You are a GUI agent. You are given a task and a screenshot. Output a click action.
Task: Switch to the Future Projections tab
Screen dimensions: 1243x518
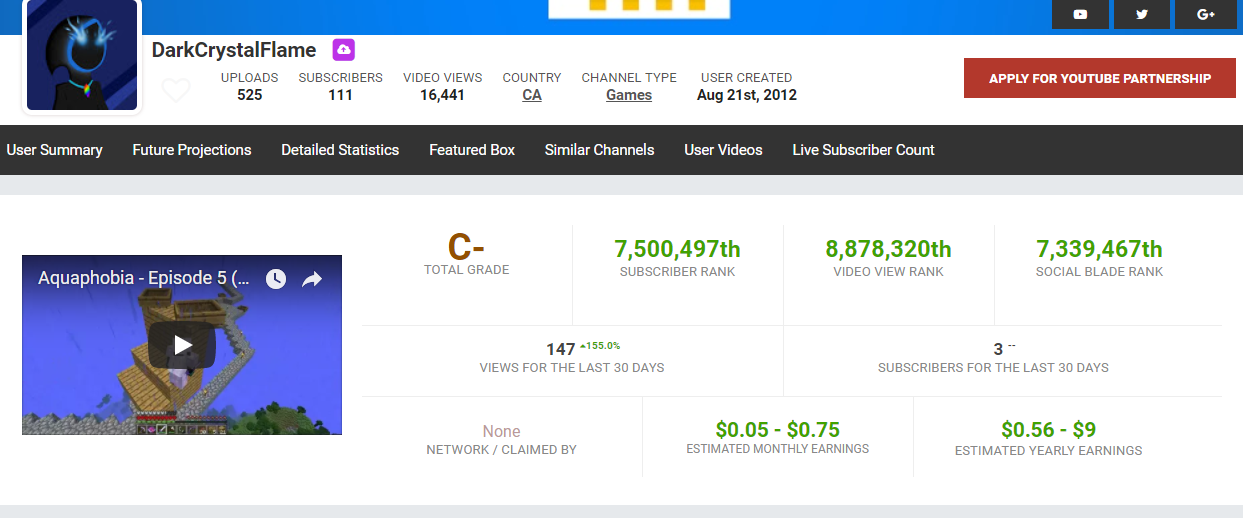192,150
